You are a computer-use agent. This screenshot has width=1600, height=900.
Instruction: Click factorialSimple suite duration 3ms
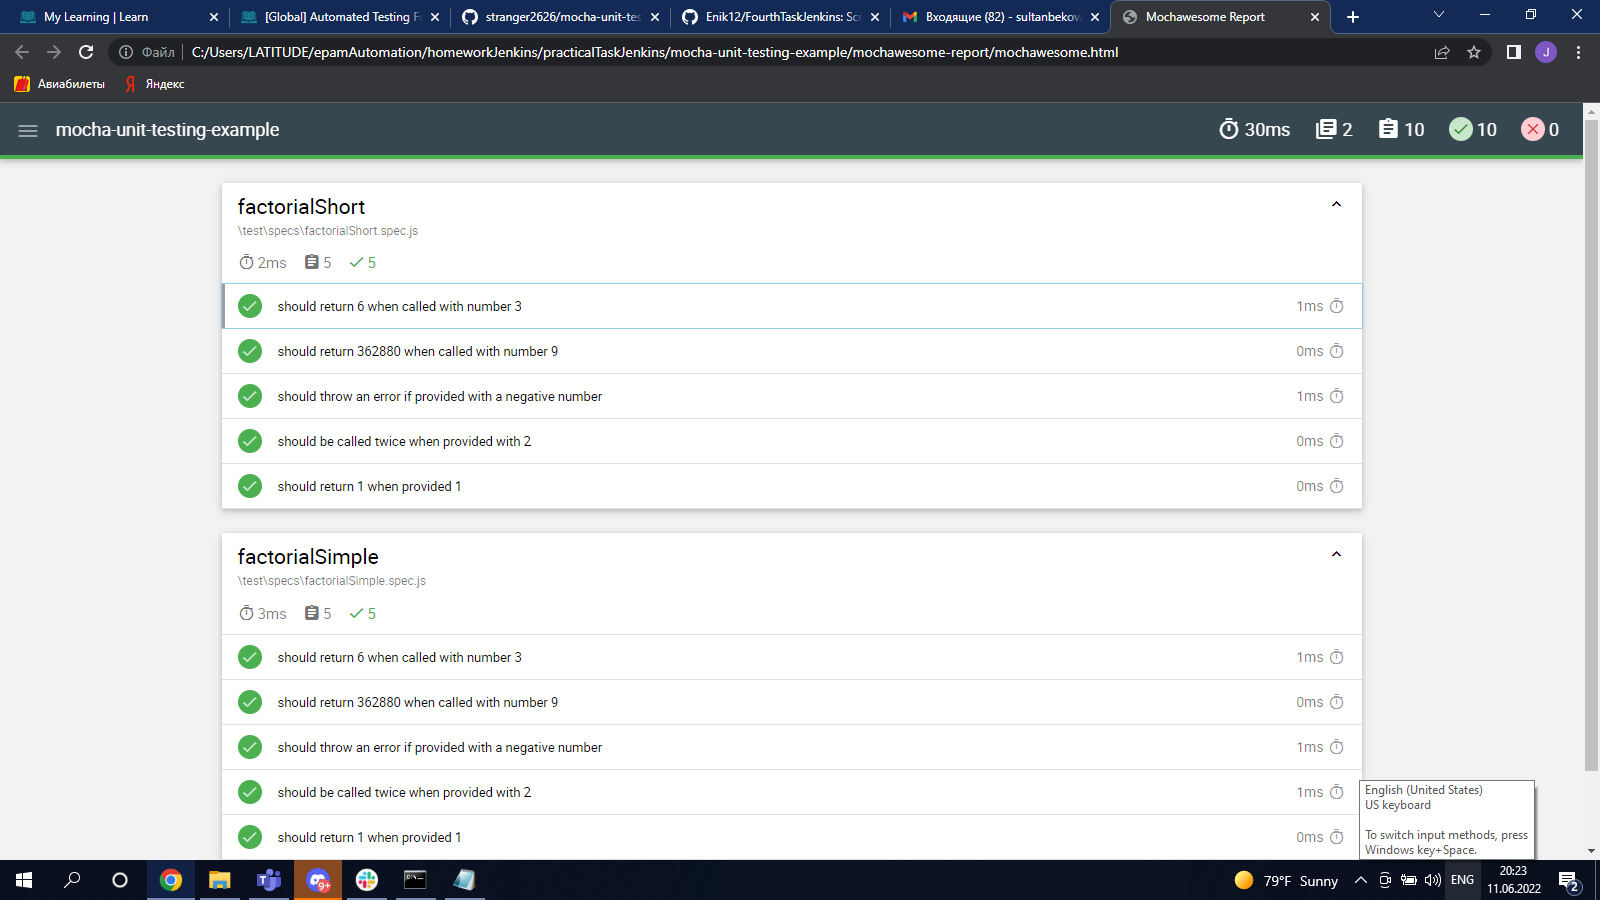click(x=263, y=614)
